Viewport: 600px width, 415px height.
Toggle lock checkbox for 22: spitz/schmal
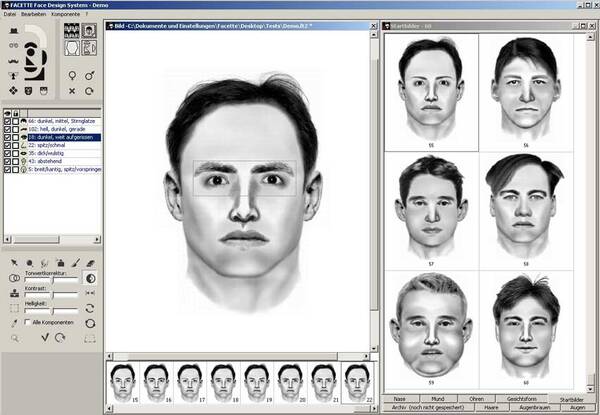tap(15, 145)
